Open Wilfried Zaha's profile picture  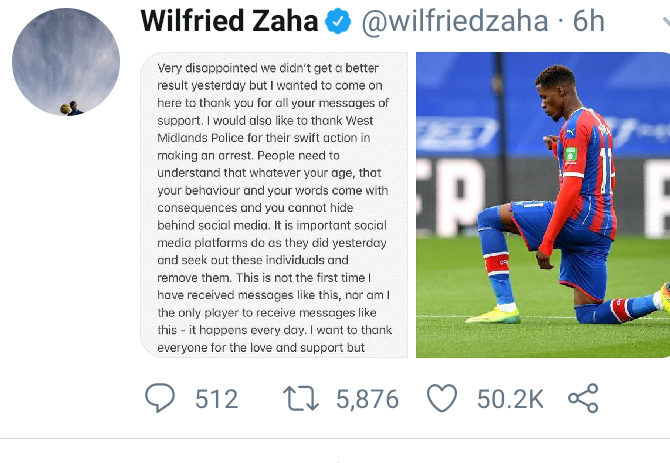[x=66, y=62]
